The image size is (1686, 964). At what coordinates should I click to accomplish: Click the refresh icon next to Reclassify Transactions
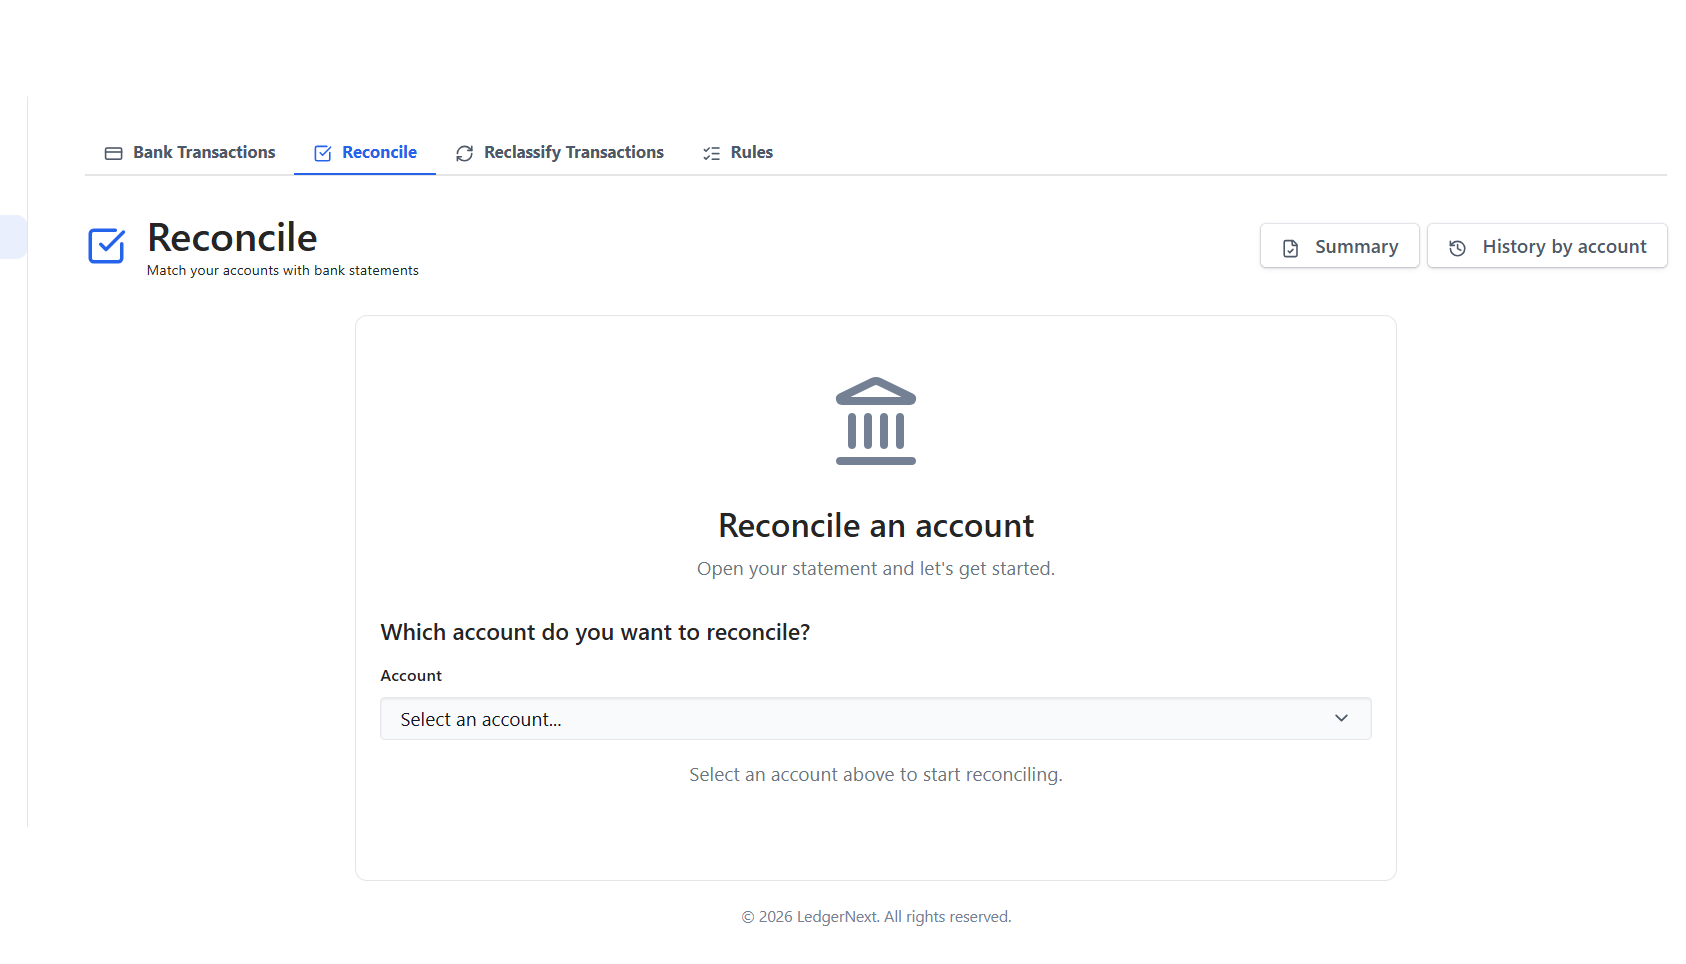coord(464,152)
